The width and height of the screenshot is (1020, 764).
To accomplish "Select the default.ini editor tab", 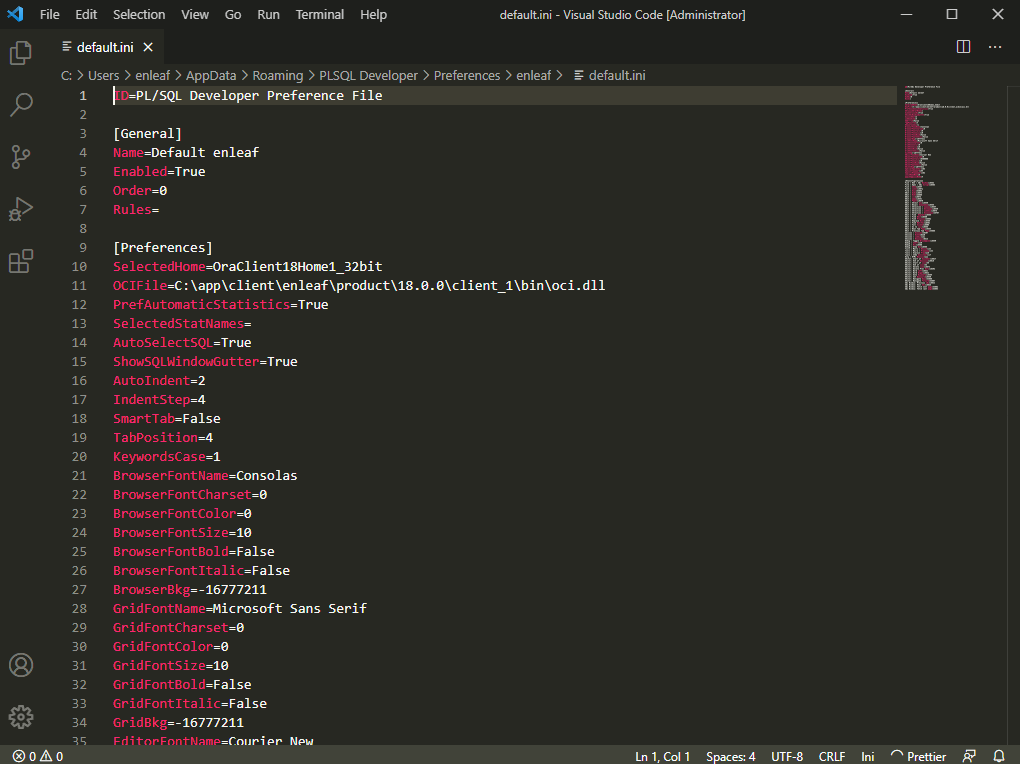I will [x=107, y=47].
